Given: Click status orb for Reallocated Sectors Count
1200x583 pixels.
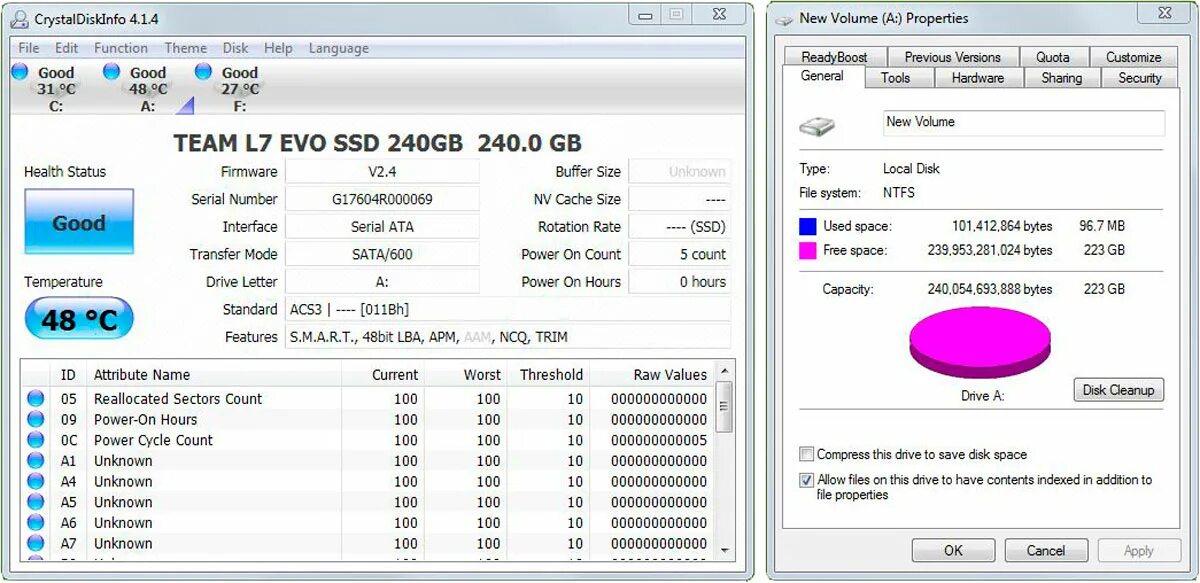Looking at the screenshot, I should click(x=36, y=399).
